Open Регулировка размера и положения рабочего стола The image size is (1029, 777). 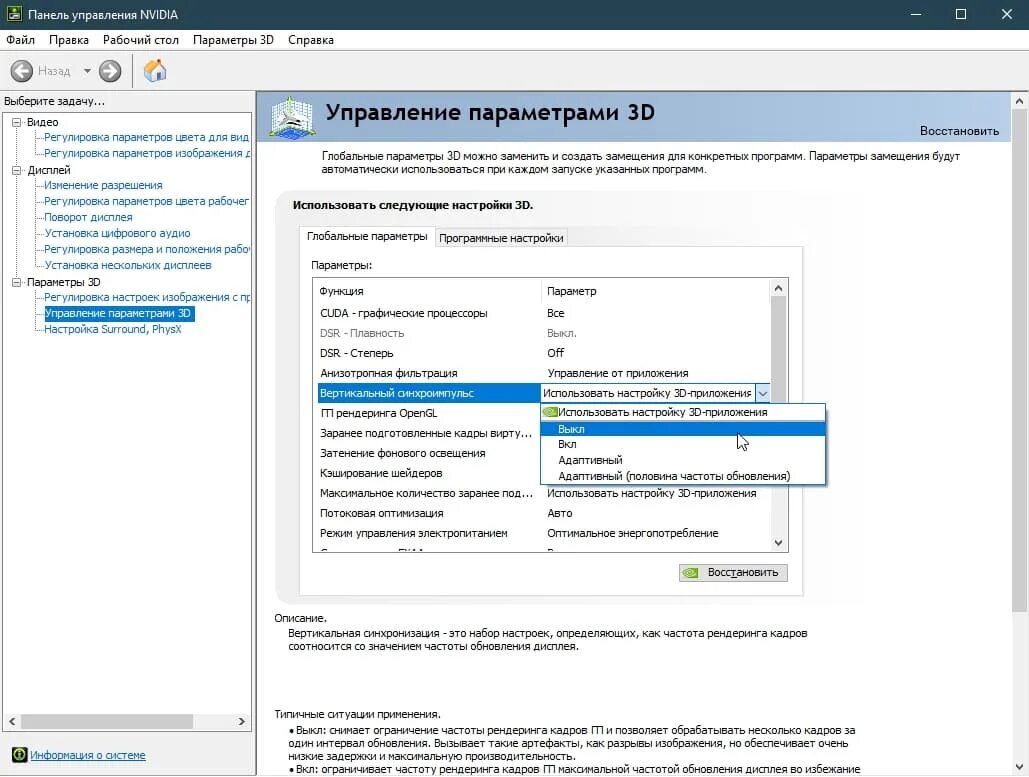tap(146, 249)
